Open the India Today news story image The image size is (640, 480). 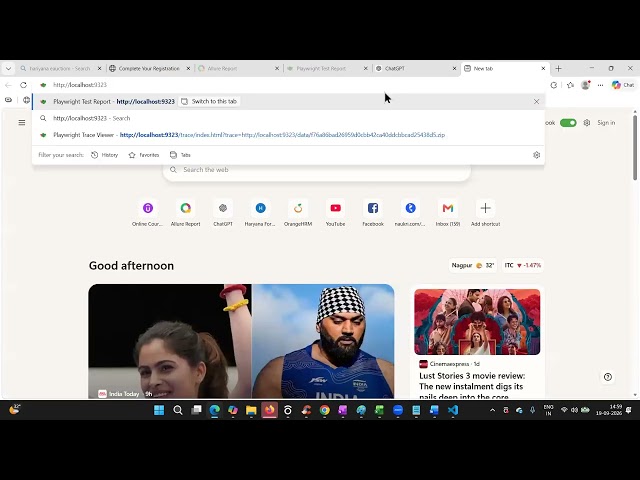(241, 341)
